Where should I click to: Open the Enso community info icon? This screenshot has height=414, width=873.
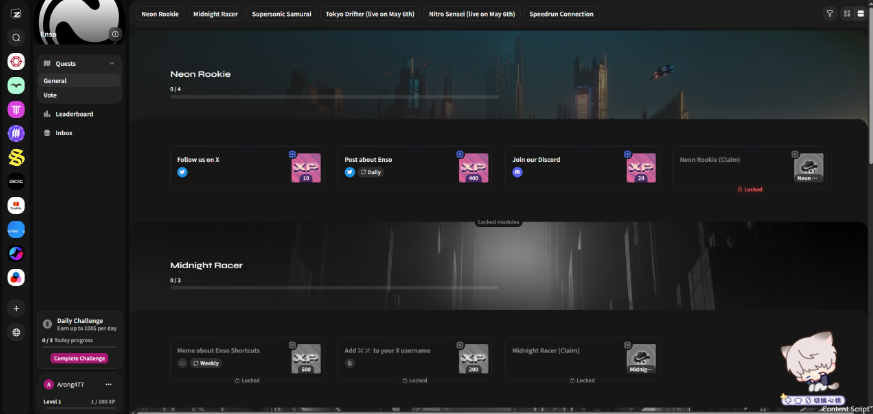[115, 34]
